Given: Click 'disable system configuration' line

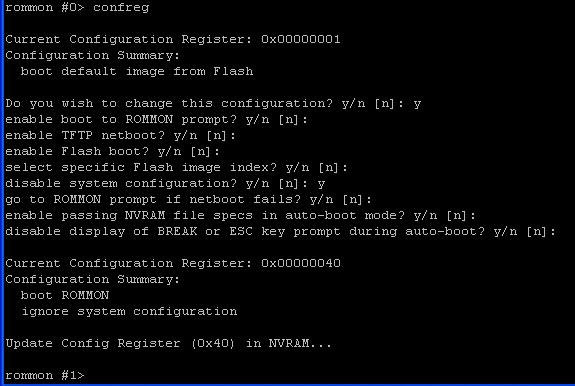Looking at the screenshot, I should pos(165,183).
